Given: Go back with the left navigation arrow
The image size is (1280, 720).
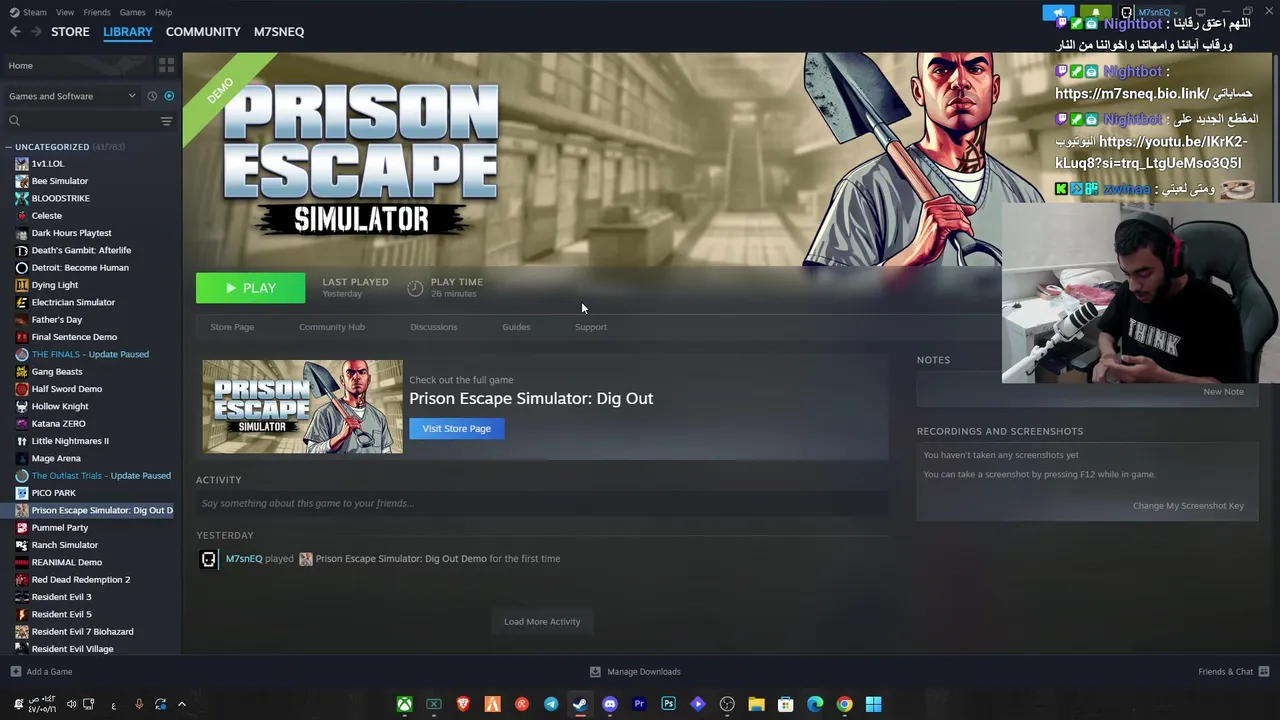Looking at the screenshot, I should pos(15,32).
